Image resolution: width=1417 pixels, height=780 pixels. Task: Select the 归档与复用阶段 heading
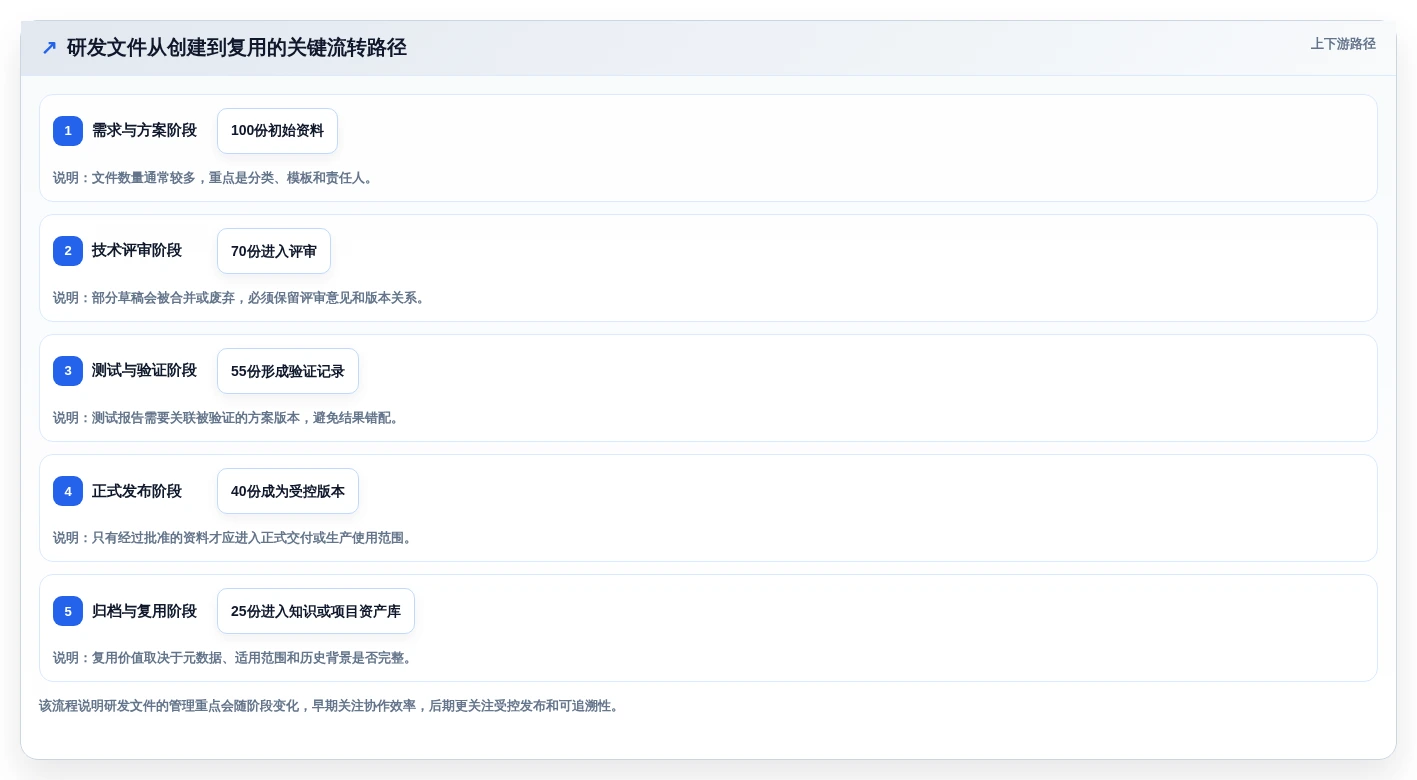pyautogui.click(x=144, y=611)
